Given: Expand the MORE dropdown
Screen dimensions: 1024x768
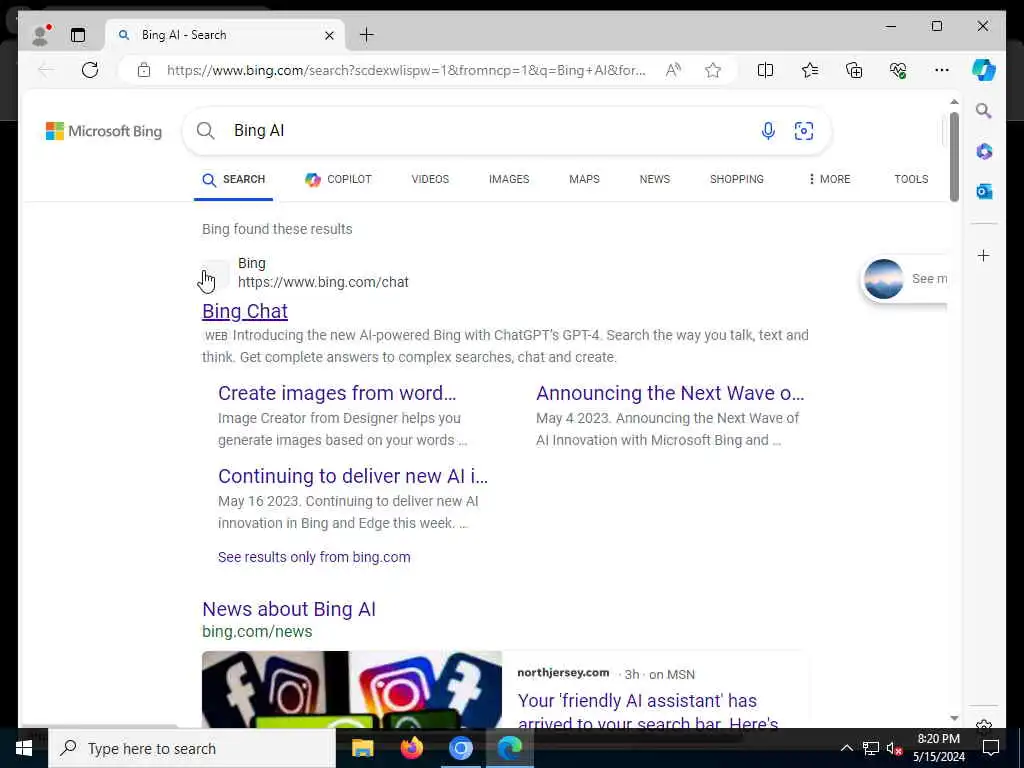Looking at the screenshot, I should (829, 180).
